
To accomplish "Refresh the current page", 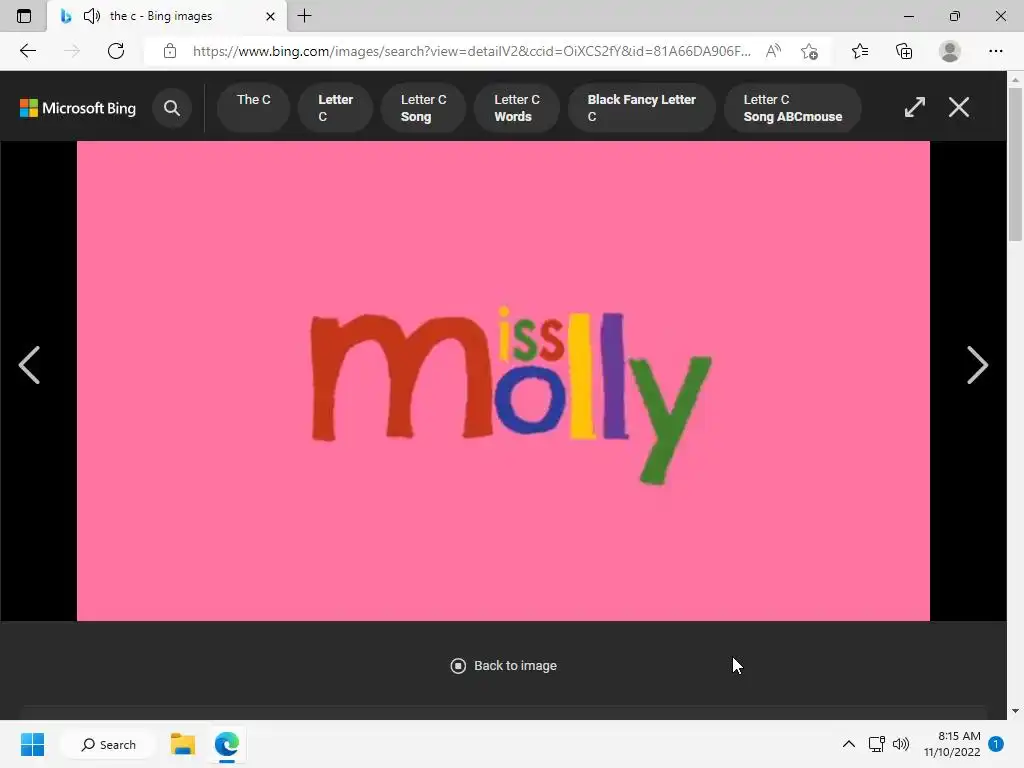I will (116, 51).
